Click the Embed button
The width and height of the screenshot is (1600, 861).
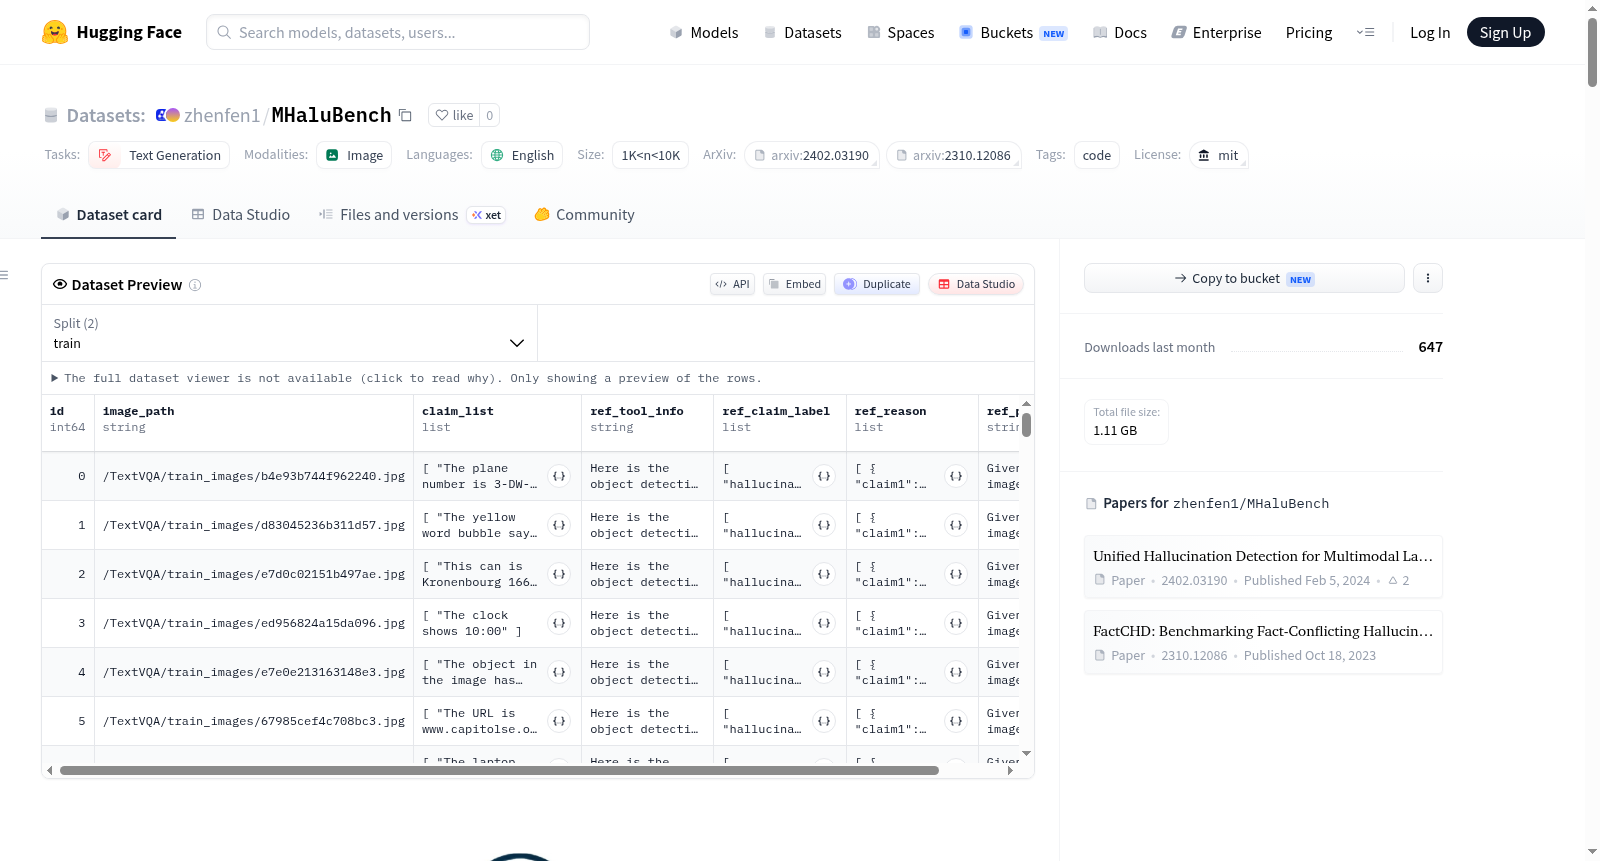tap(794, 284)
